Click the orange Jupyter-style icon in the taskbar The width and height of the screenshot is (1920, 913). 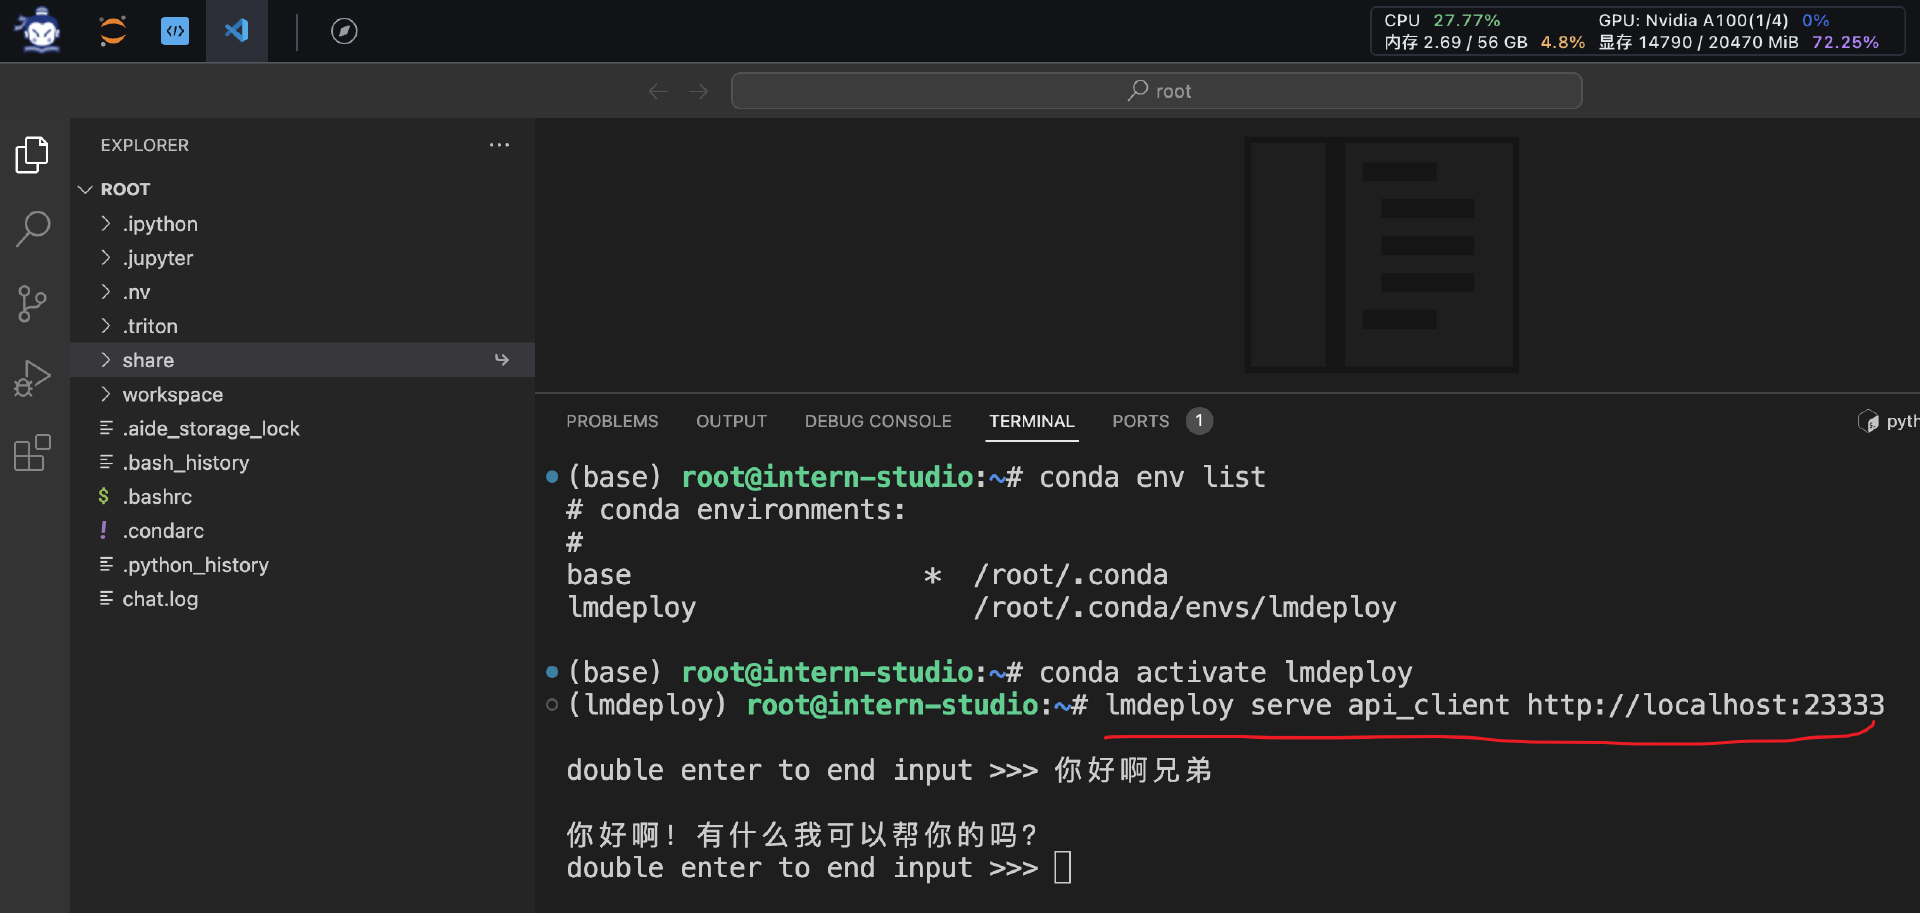click(x=111, y=30)
